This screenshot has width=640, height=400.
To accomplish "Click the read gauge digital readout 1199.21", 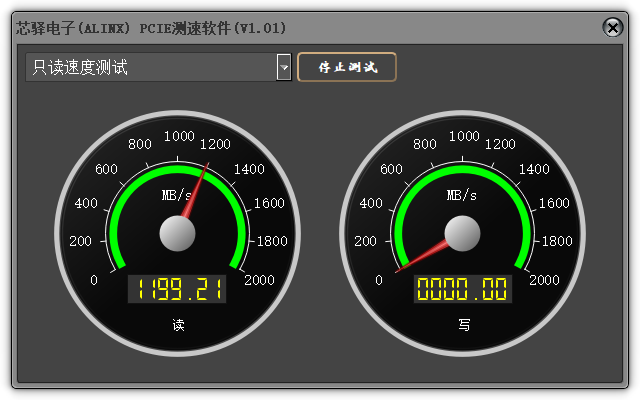I will [x=177, y=289].
